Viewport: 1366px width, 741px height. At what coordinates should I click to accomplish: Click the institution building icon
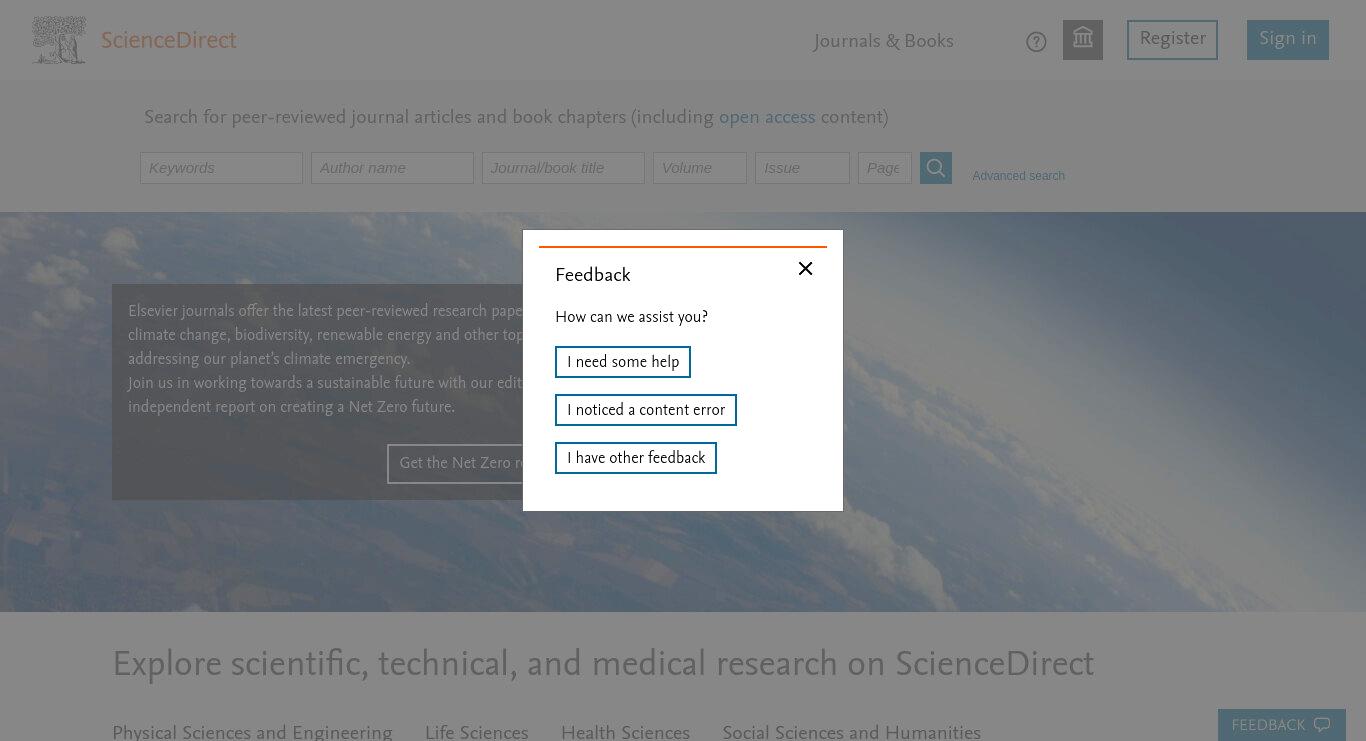point(1083,40)
